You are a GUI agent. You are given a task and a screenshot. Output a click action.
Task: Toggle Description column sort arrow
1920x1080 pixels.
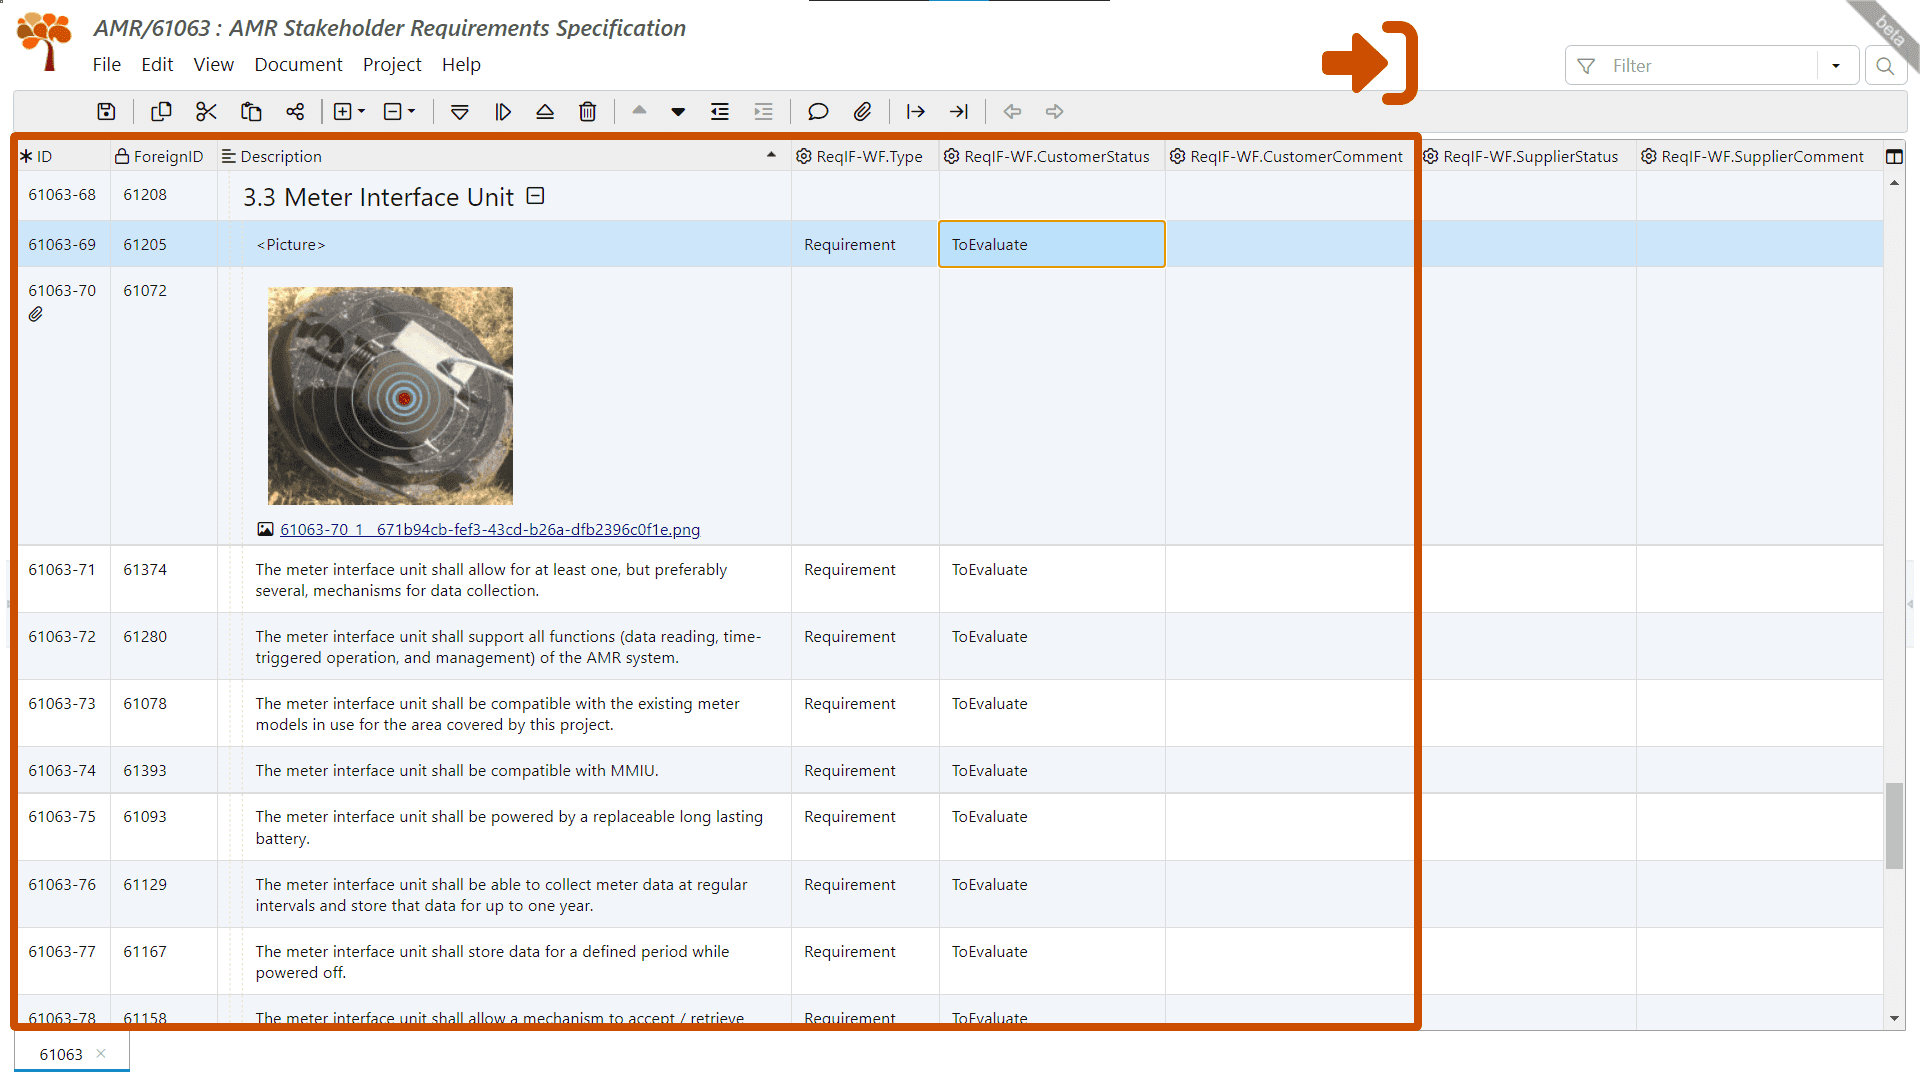click(771, 155)
